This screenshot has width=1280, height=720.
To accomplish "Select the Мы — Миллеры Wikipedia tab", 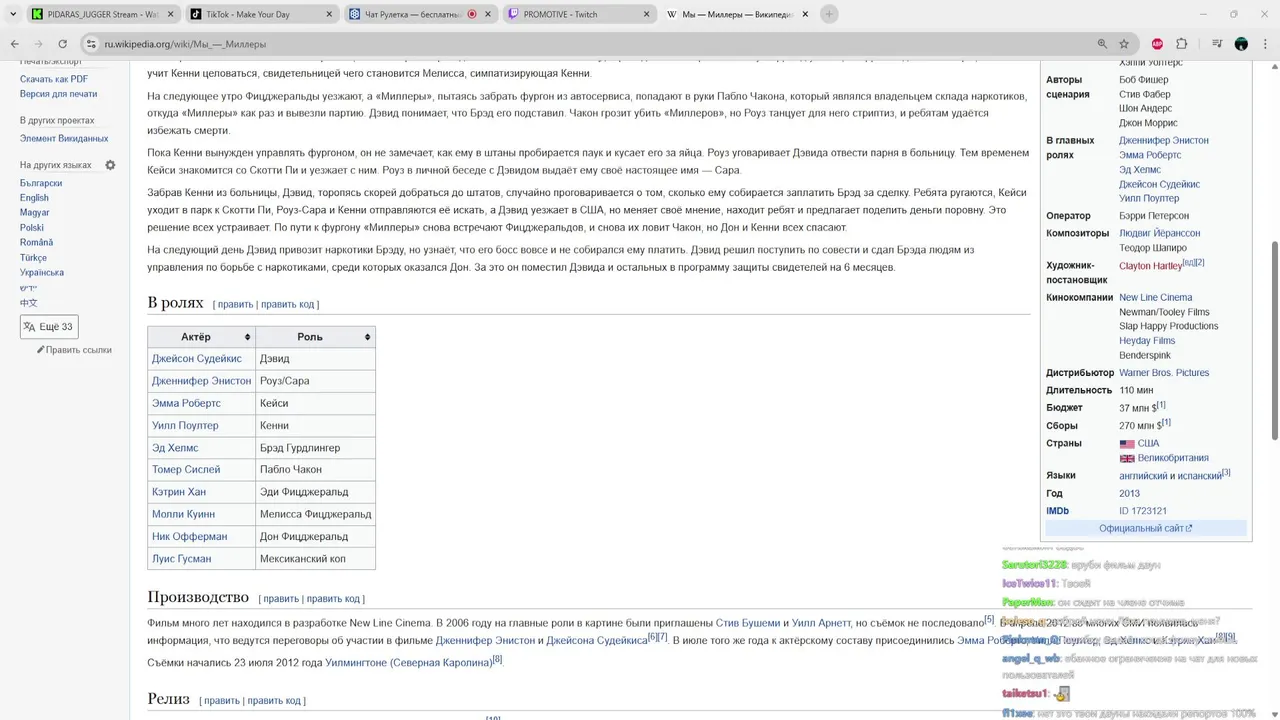I will [736, 14].
